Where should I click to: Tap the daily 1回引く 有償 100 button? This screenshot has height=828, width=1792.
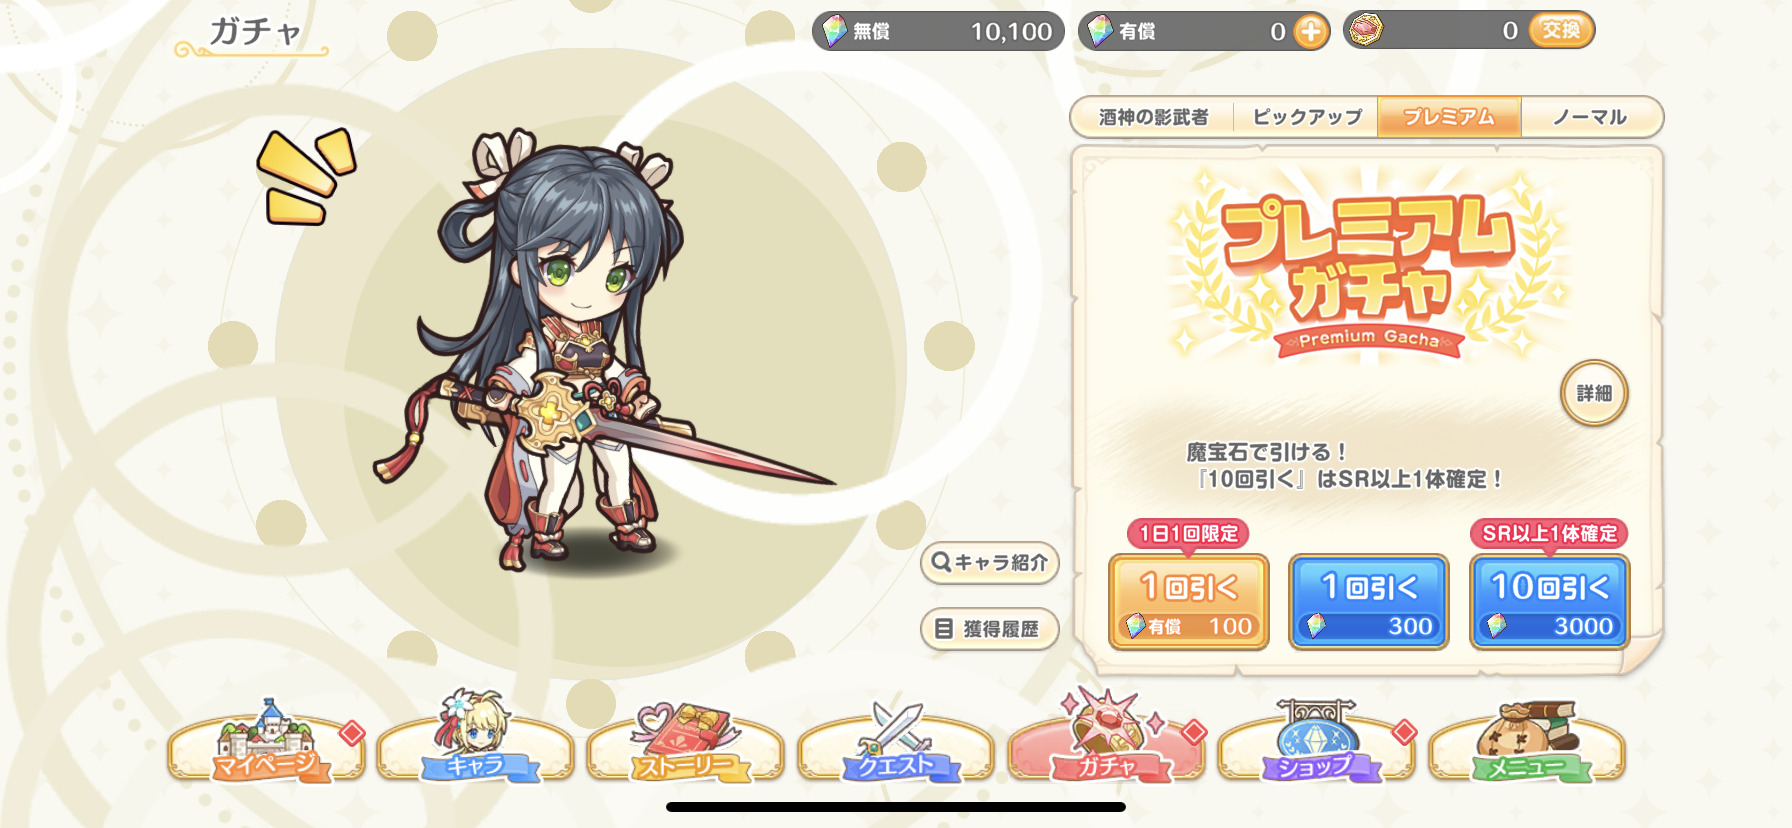click(x=1189, y=602)
